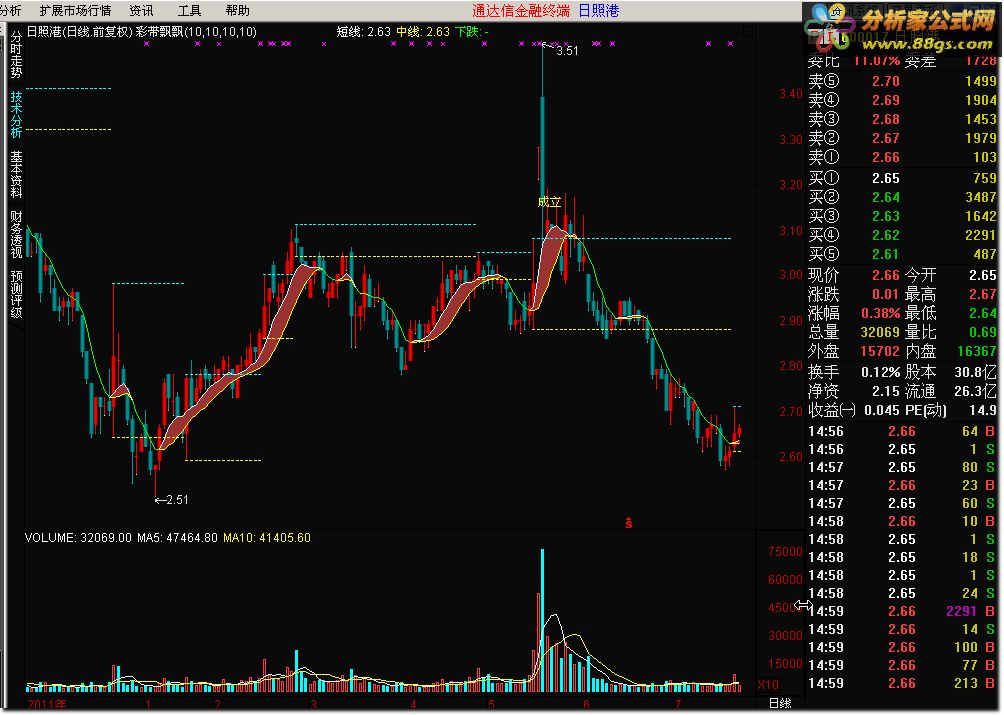Click the leftmost purple x marker above the chart
This screenshot has height=715, width=1004.
[x=147, y=44]
